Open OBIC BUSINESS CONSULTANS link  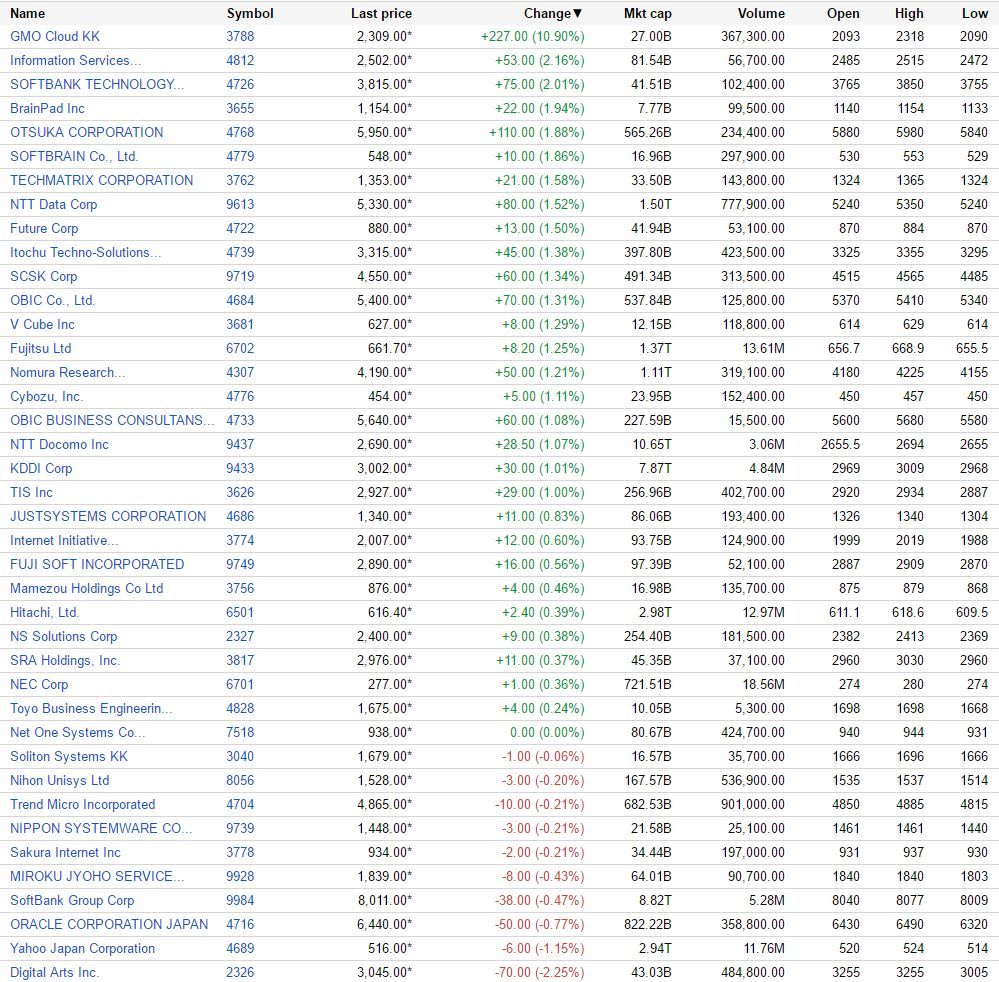tap(112, 421)
